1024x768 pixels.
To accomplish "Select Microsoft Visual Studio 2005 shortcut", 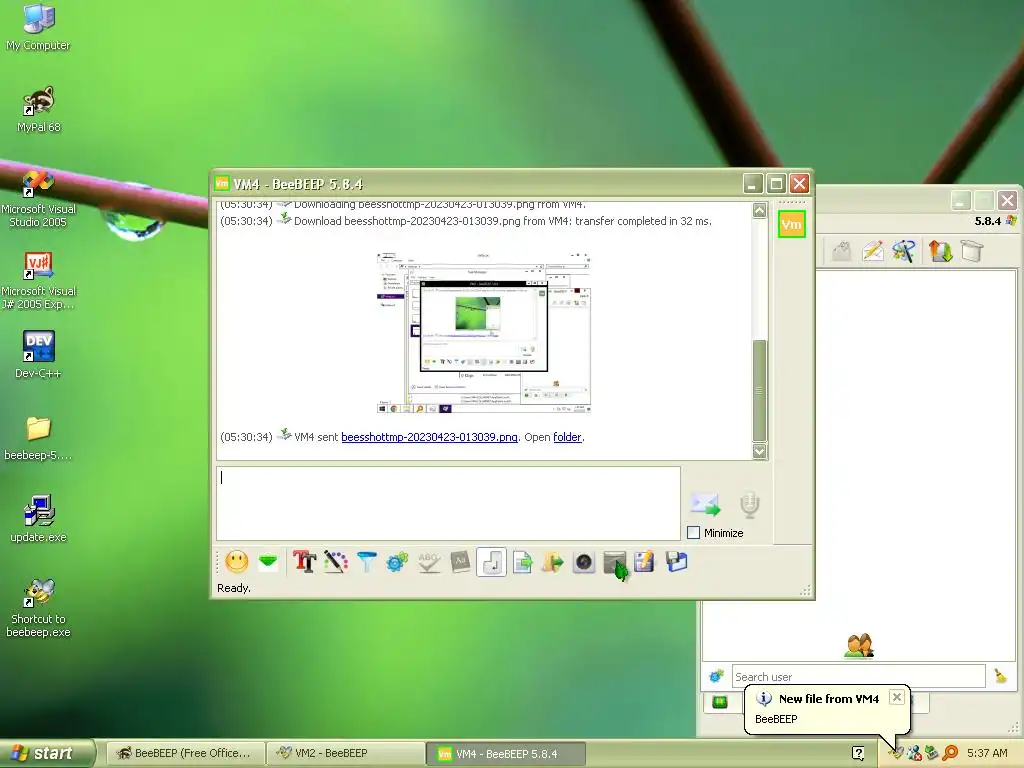I will tap(39, 199).
